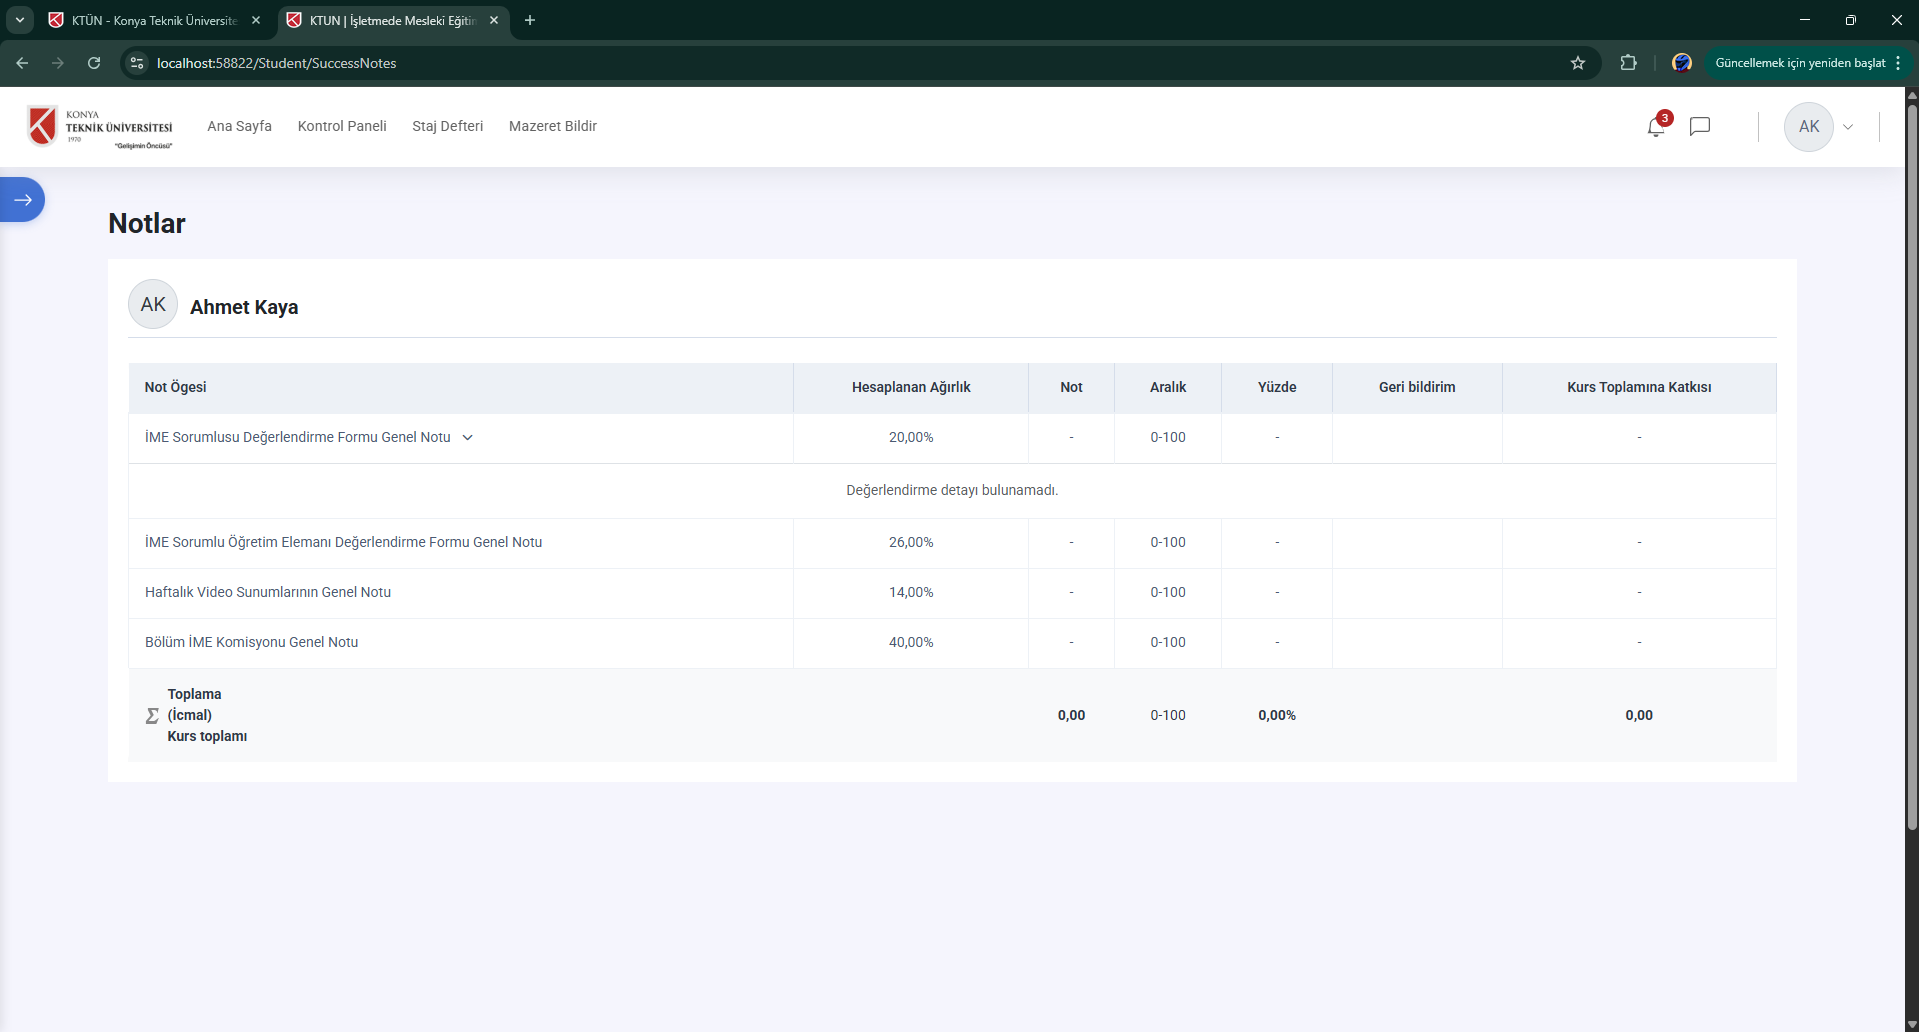Click the blue sidebar arrow button
Viewport: 1919px width, 1032px height.
(22, 200)
